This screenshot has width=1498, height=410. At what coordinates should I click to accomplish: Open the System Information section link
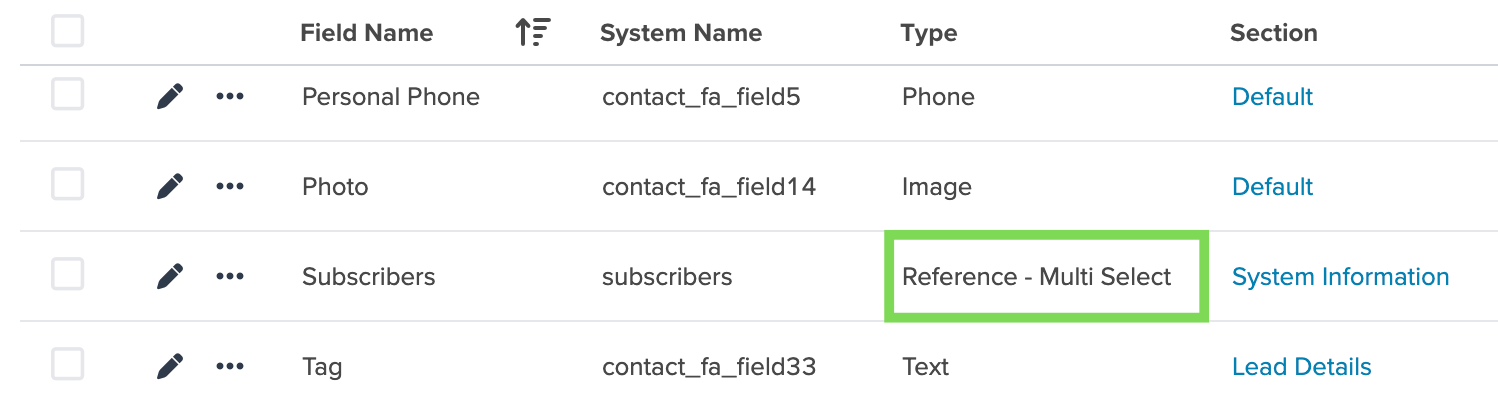coord(1340,277)
